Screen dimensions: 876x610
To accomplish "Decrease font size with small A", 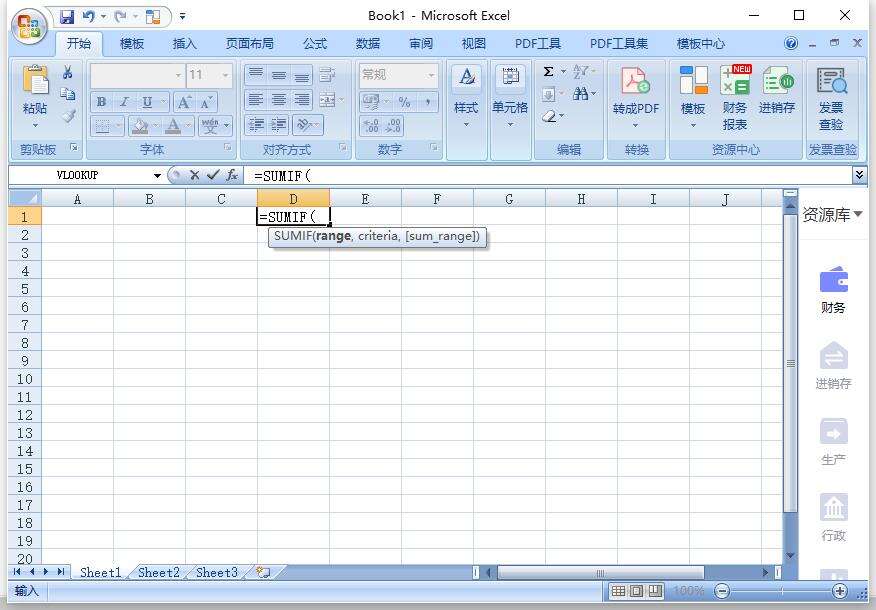I will tap(206, 103).
